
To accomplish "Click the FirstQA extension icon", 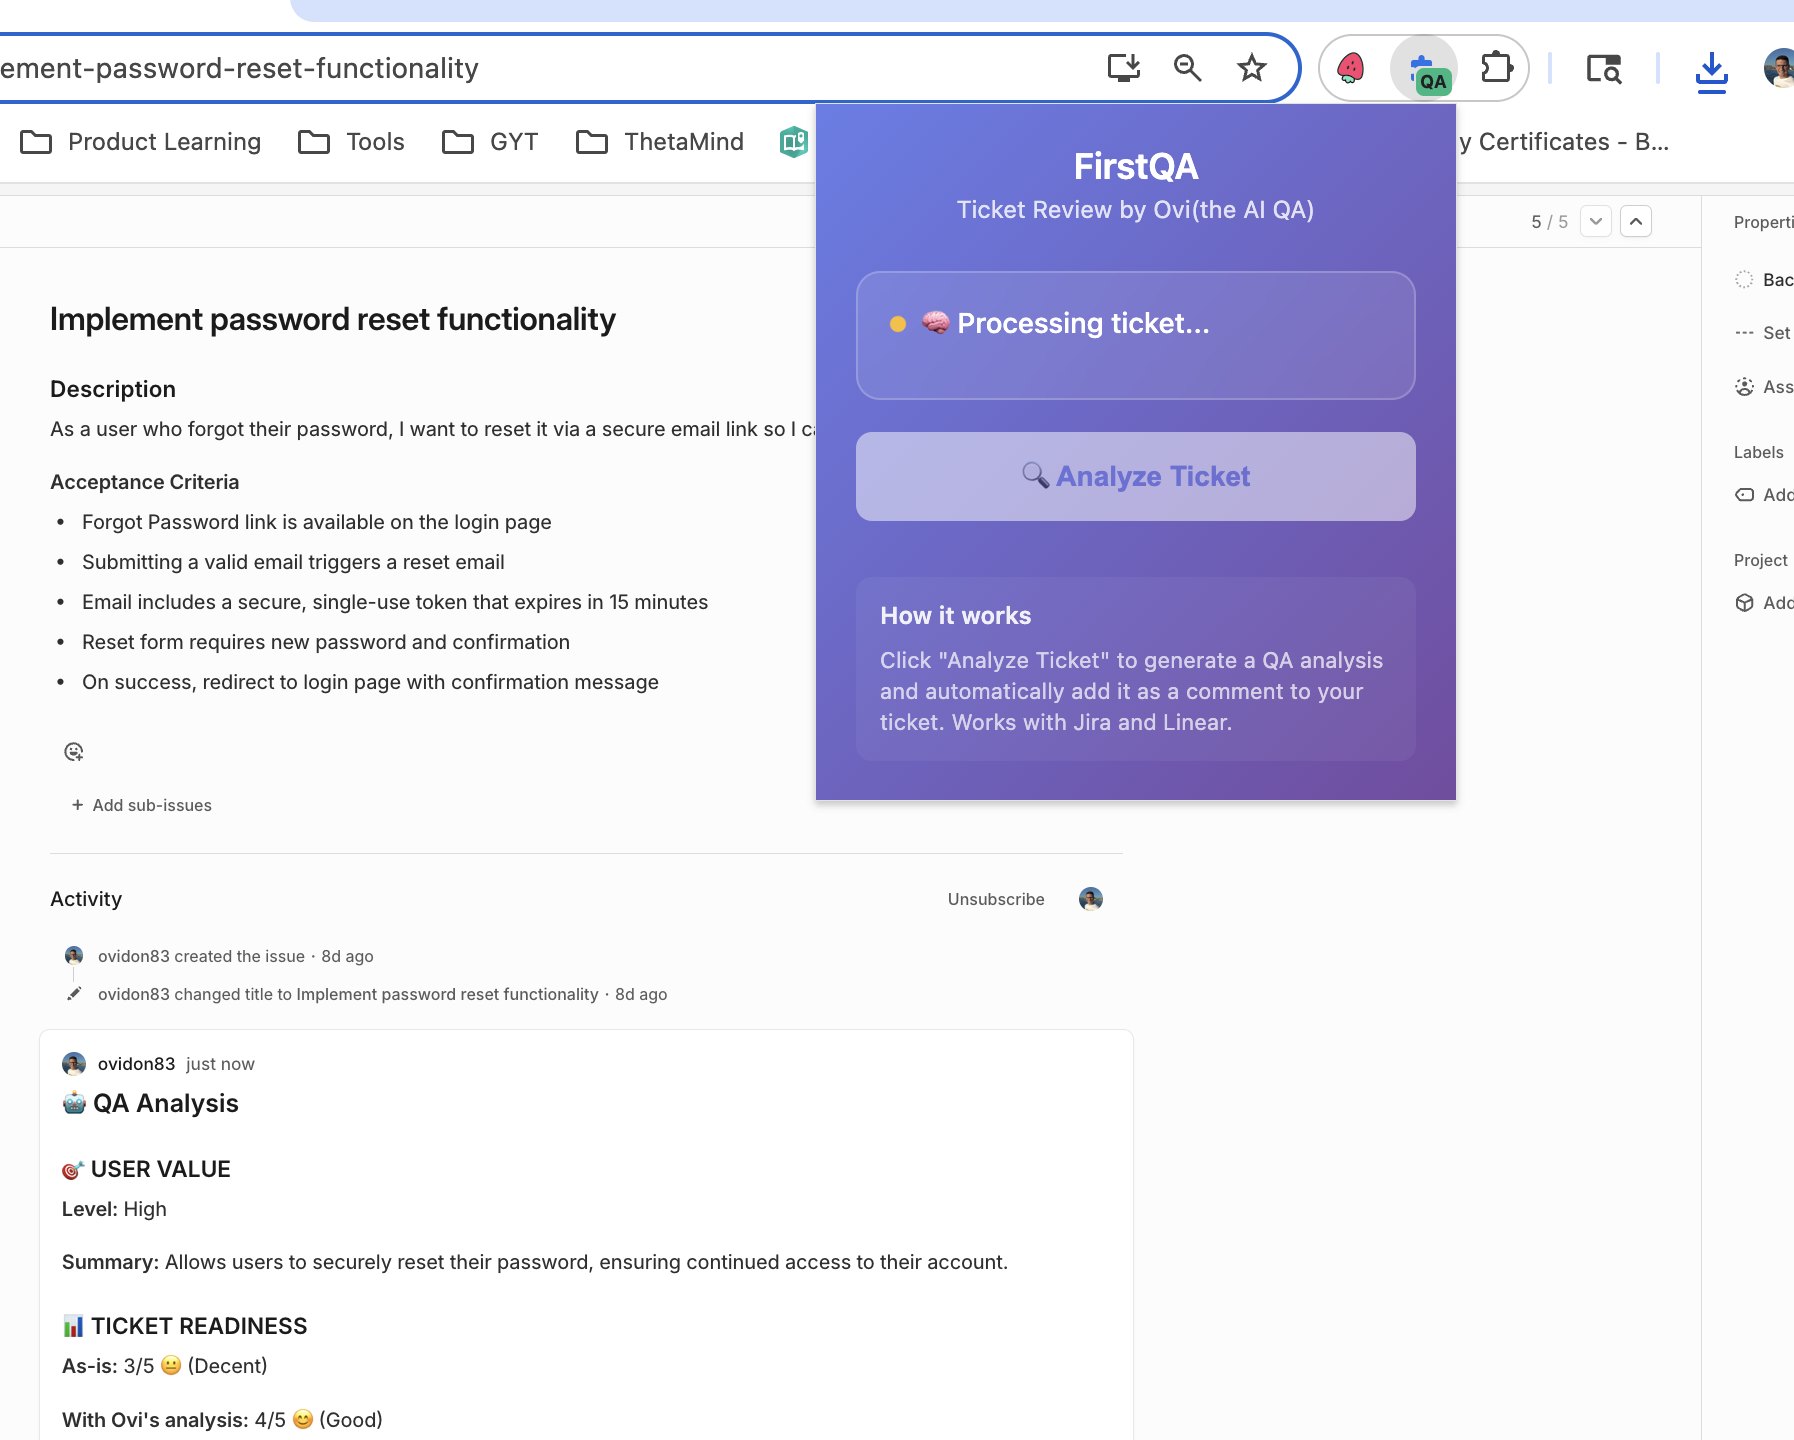I will pos(1425,69).
